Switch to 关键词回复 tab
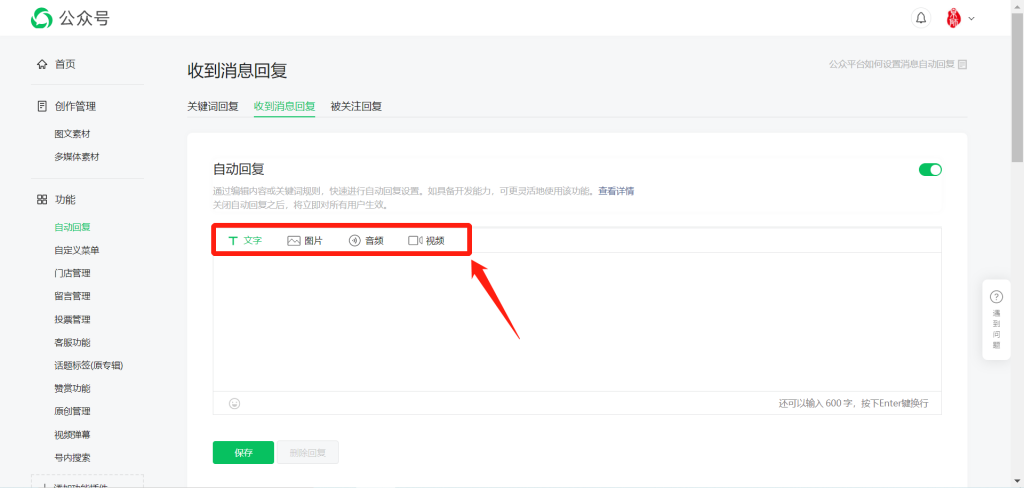The width and height of the screenshot is (1024, 488). 213,106
